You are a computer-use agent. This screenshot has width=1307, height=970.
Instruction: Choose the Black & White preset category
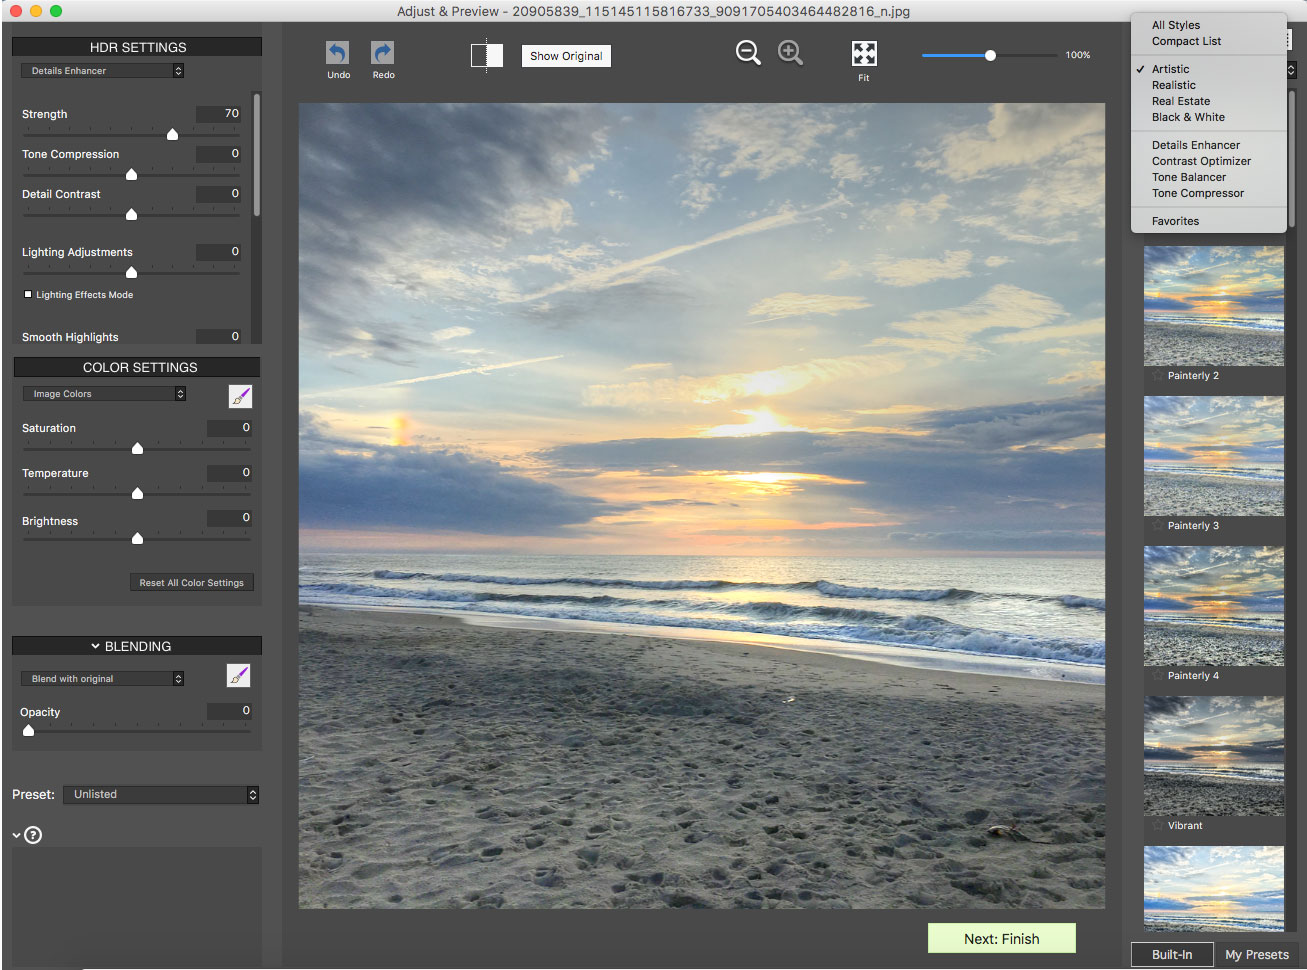pyautogui.click(x=1188, y=117)
